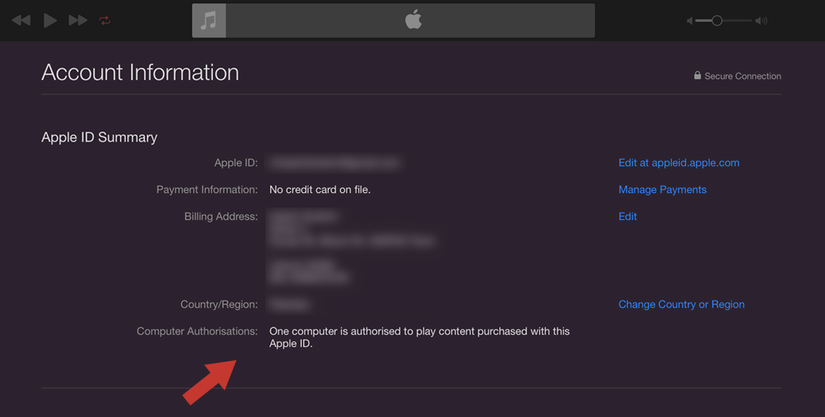Click the Account Information heading
This screenshot has height=417, width=825.
140,73
